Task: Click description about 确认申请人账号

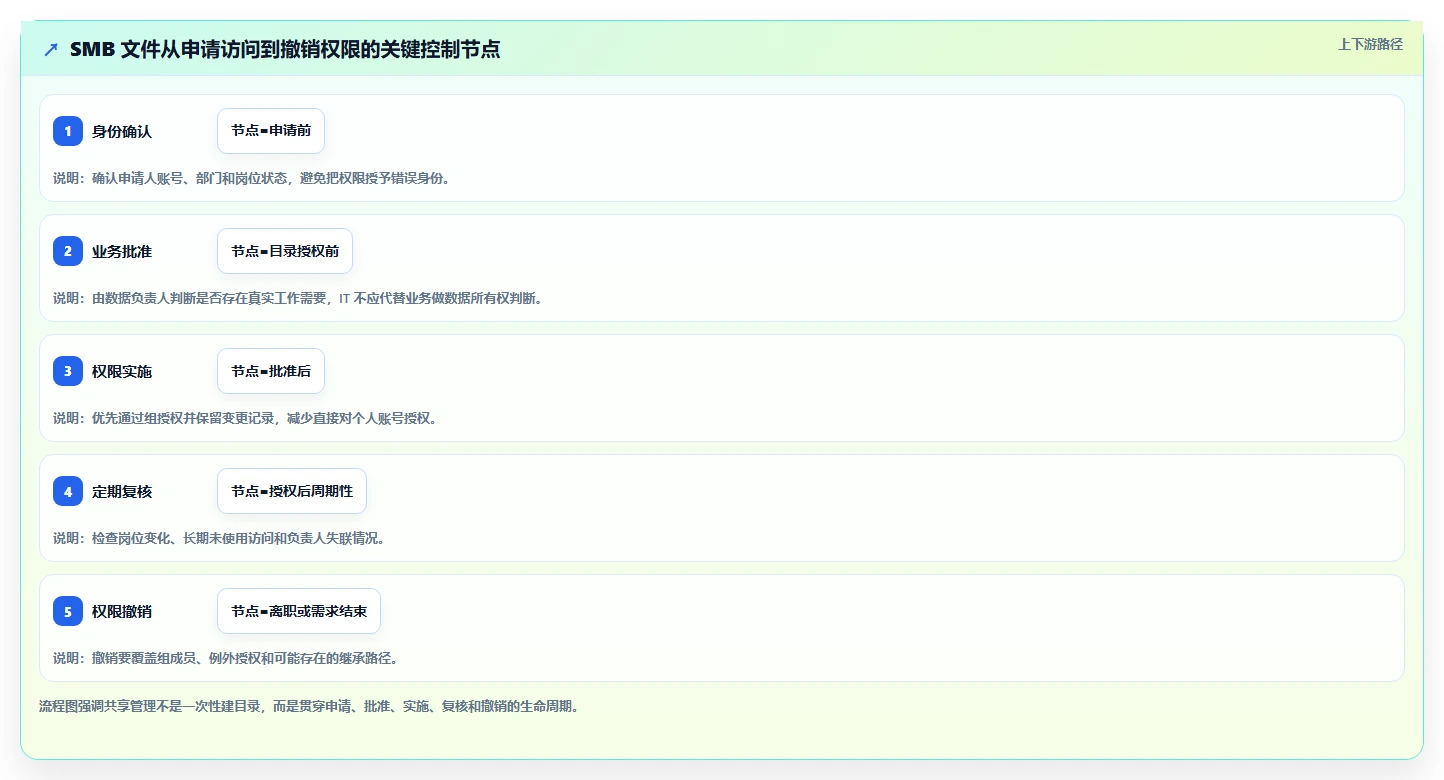Action: click(x=251, y=178)
